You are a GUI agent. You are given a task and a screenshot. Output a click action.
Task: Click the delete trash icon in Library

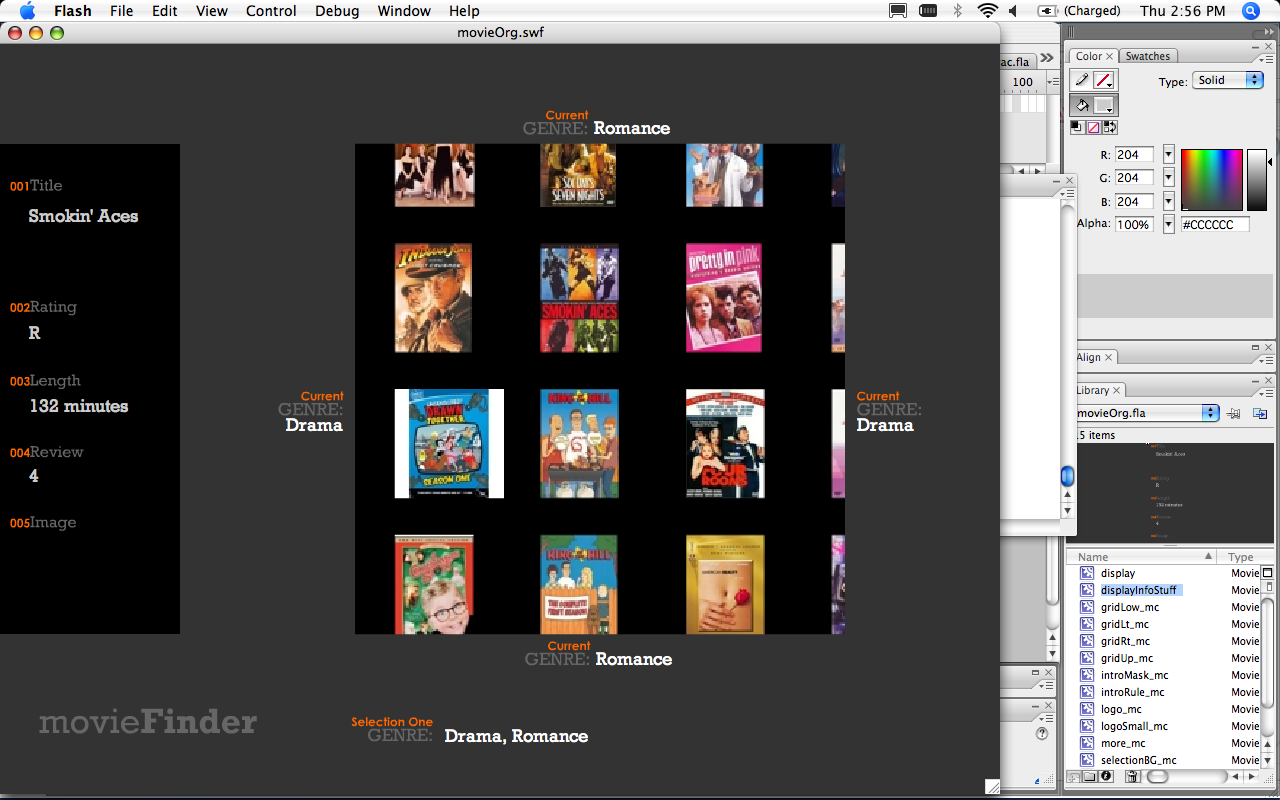(1132, 776)
